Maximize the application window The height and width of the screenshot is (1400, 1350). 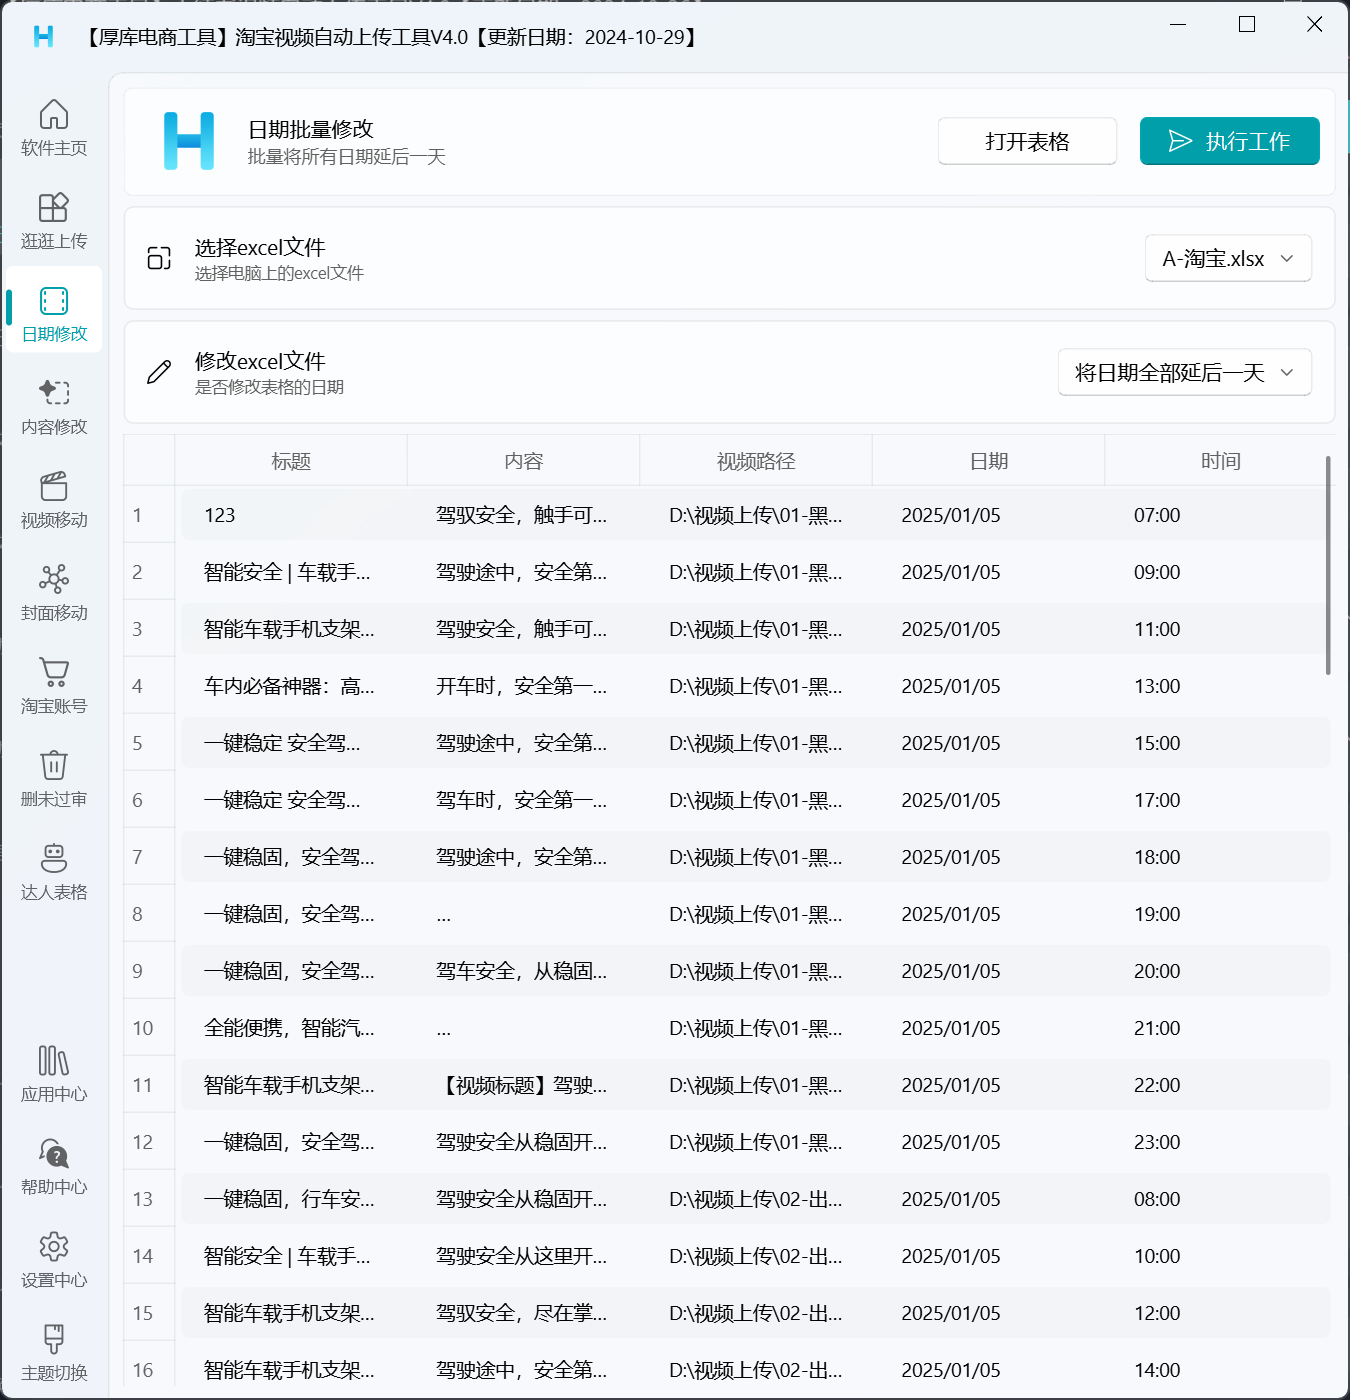point(1247,24)
